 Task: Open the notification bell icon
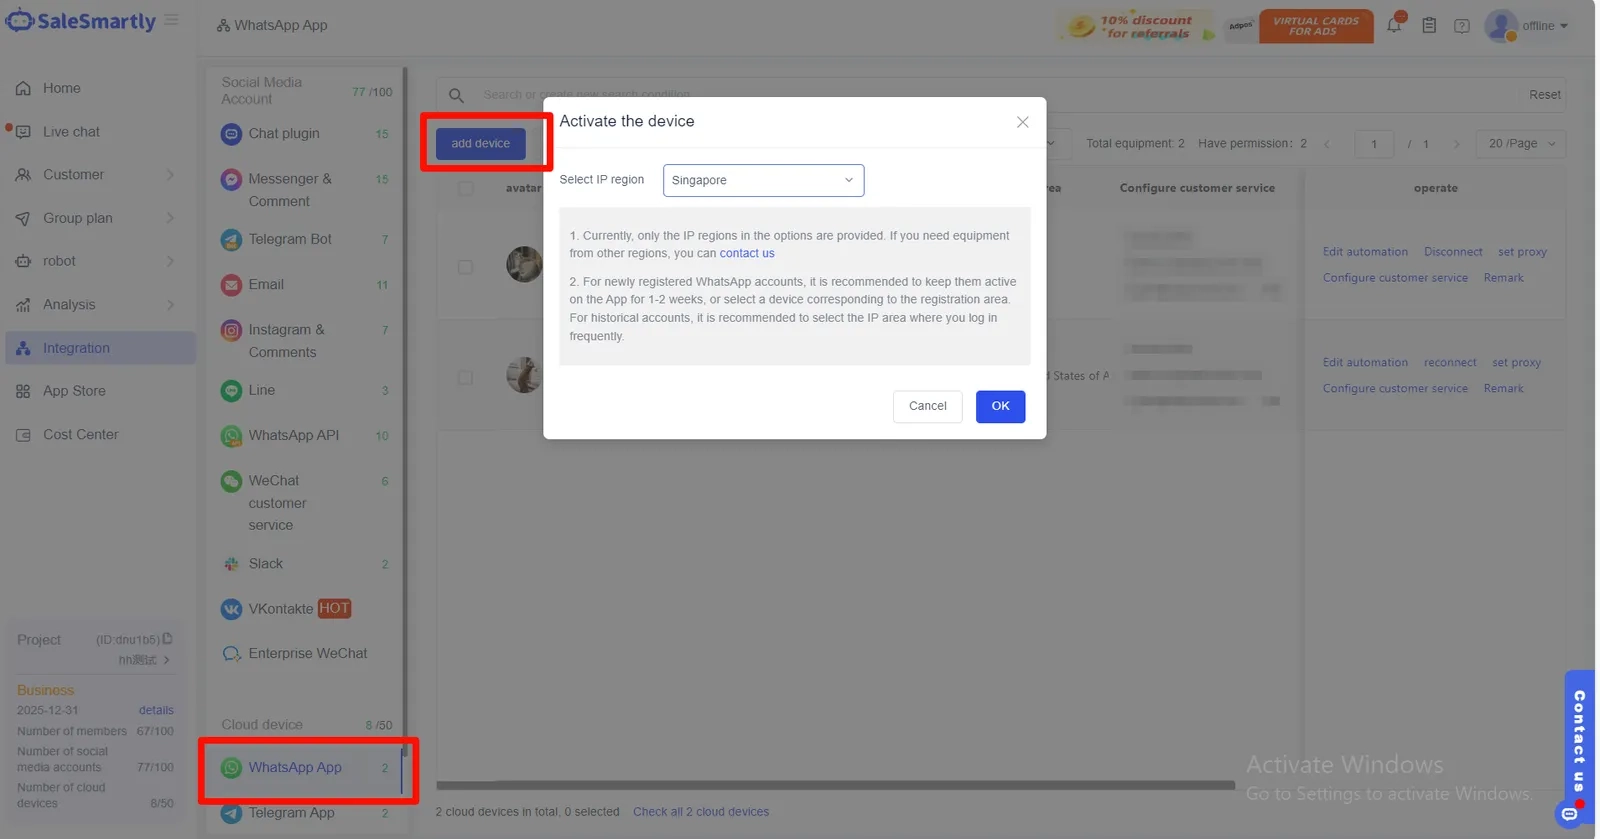[x=1394, y=25]
